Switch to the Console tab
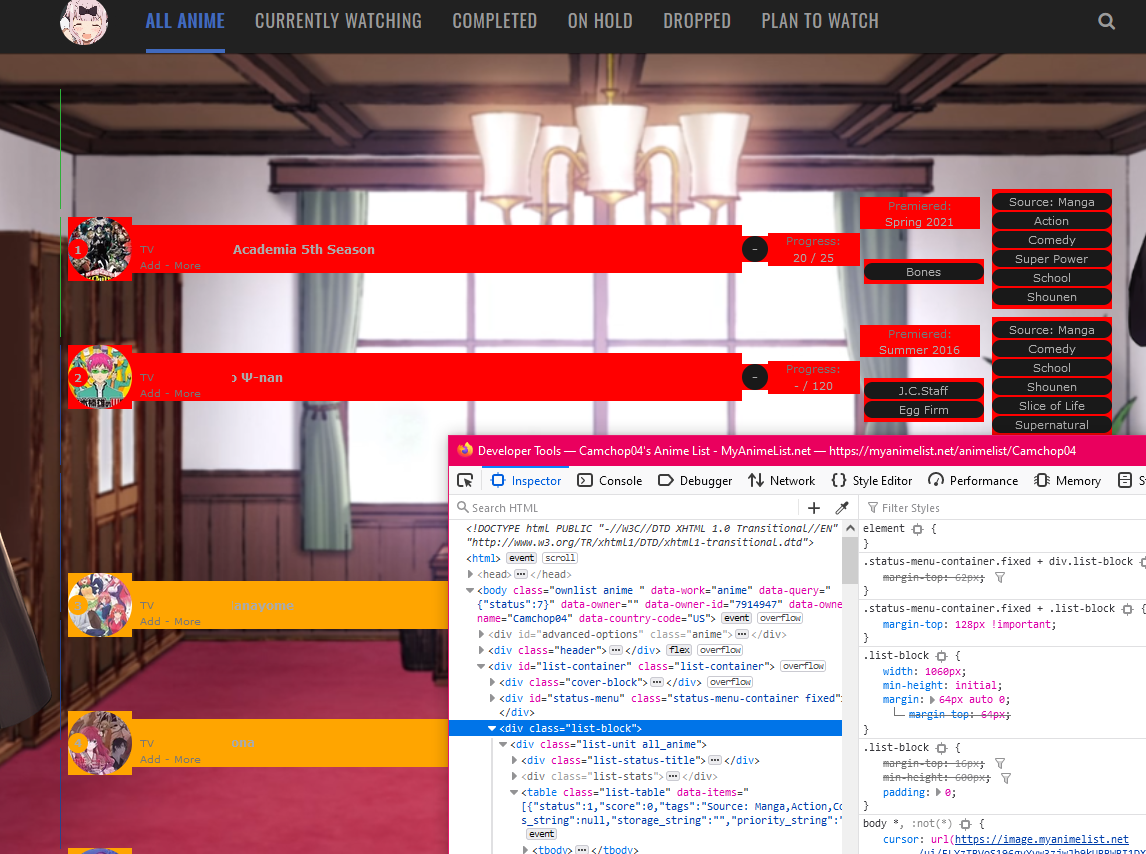The width and height of the screenshot is (1146, 854). tap(610, 481)
